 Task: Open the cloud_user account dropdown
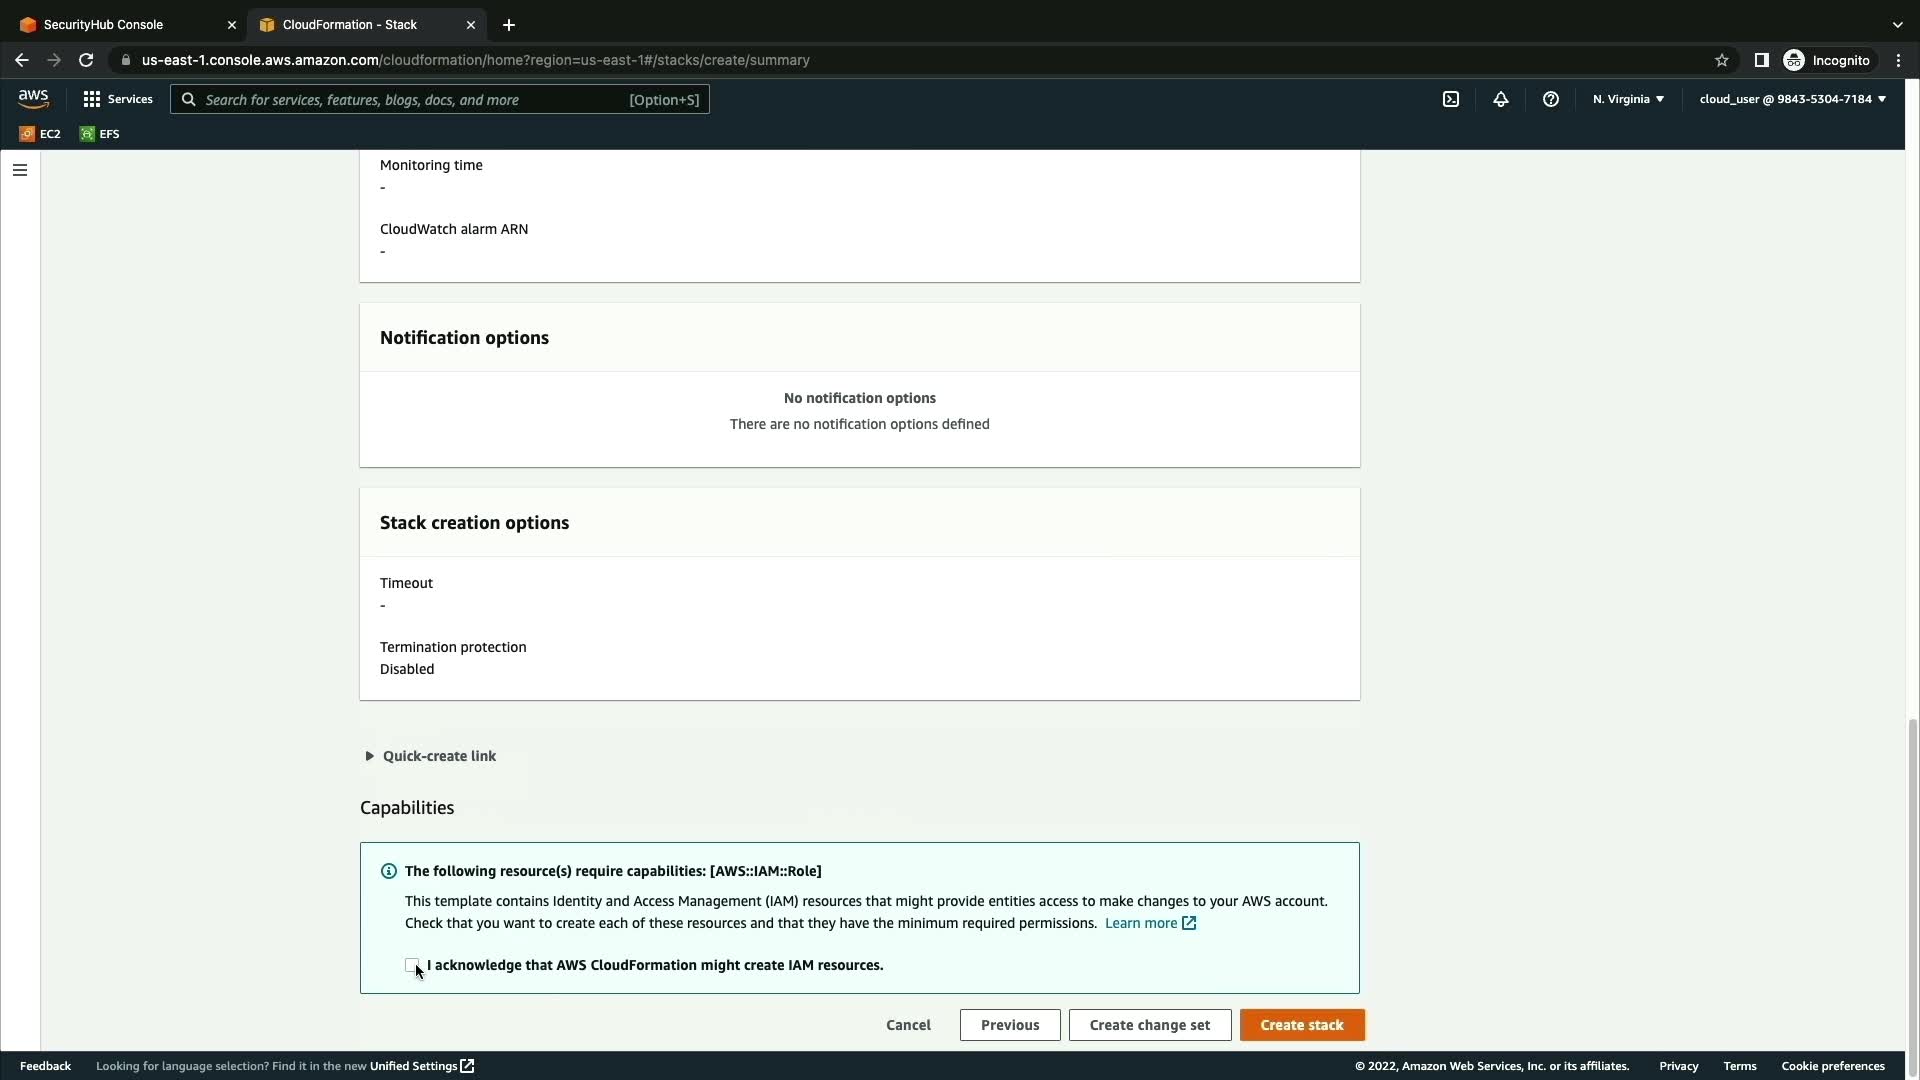click(x=1792, y=99)
